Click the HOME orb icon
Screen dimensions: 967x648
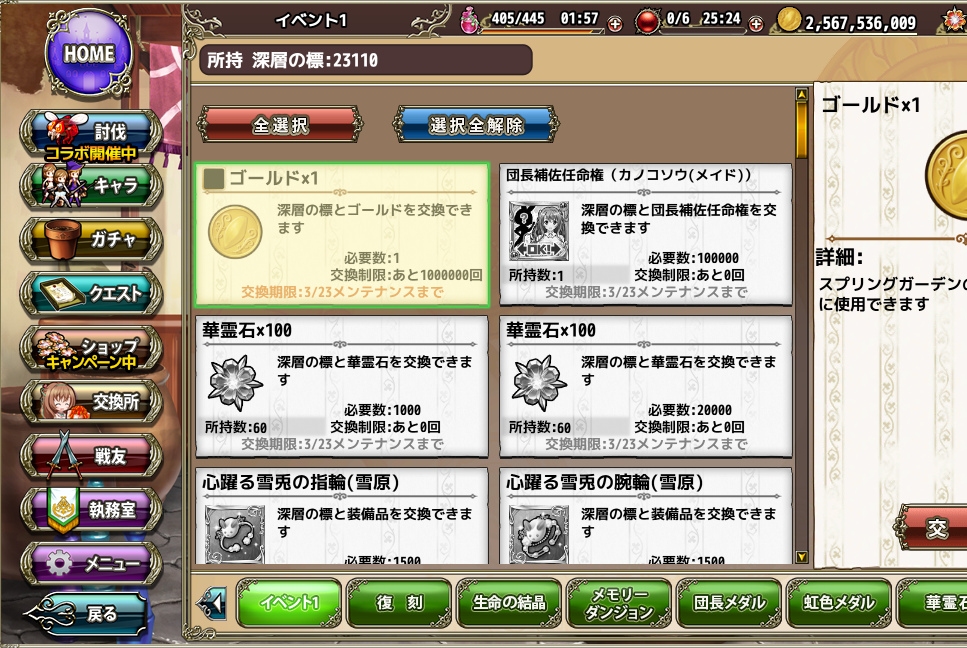pos(89,52)
